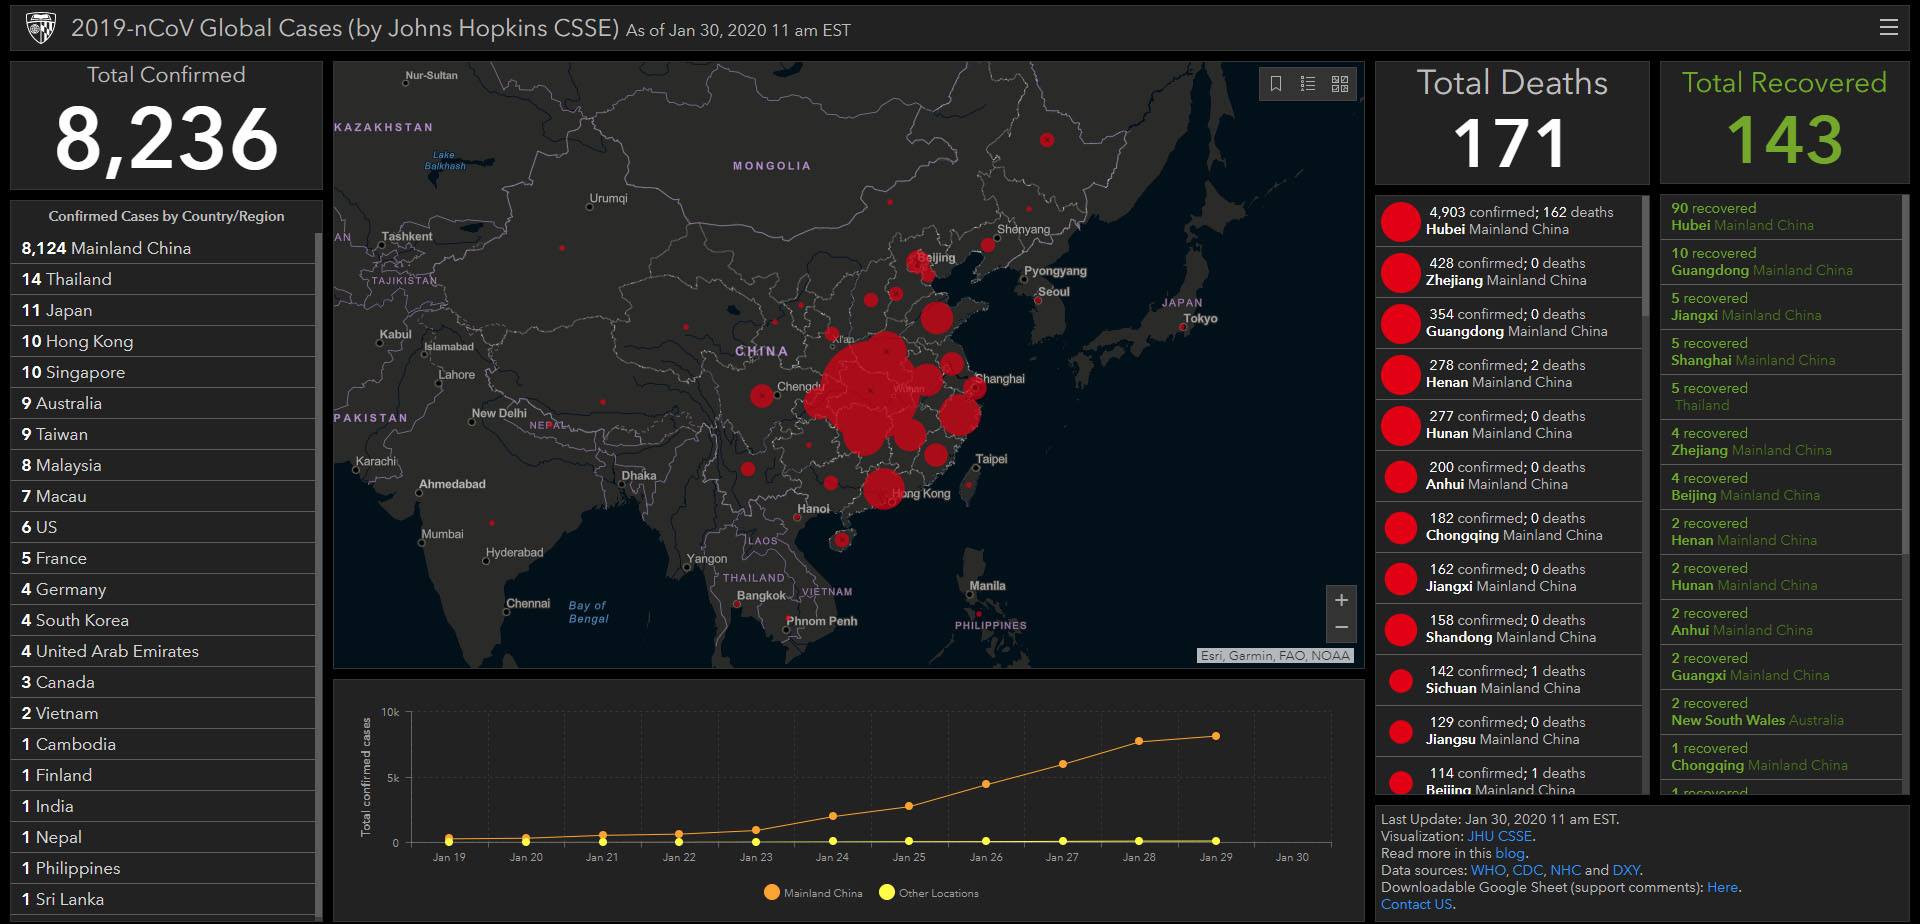The image size is (1920, 924).
Task: Select '1 Sri Lanka' in country list
Action: tap(163, 899)
